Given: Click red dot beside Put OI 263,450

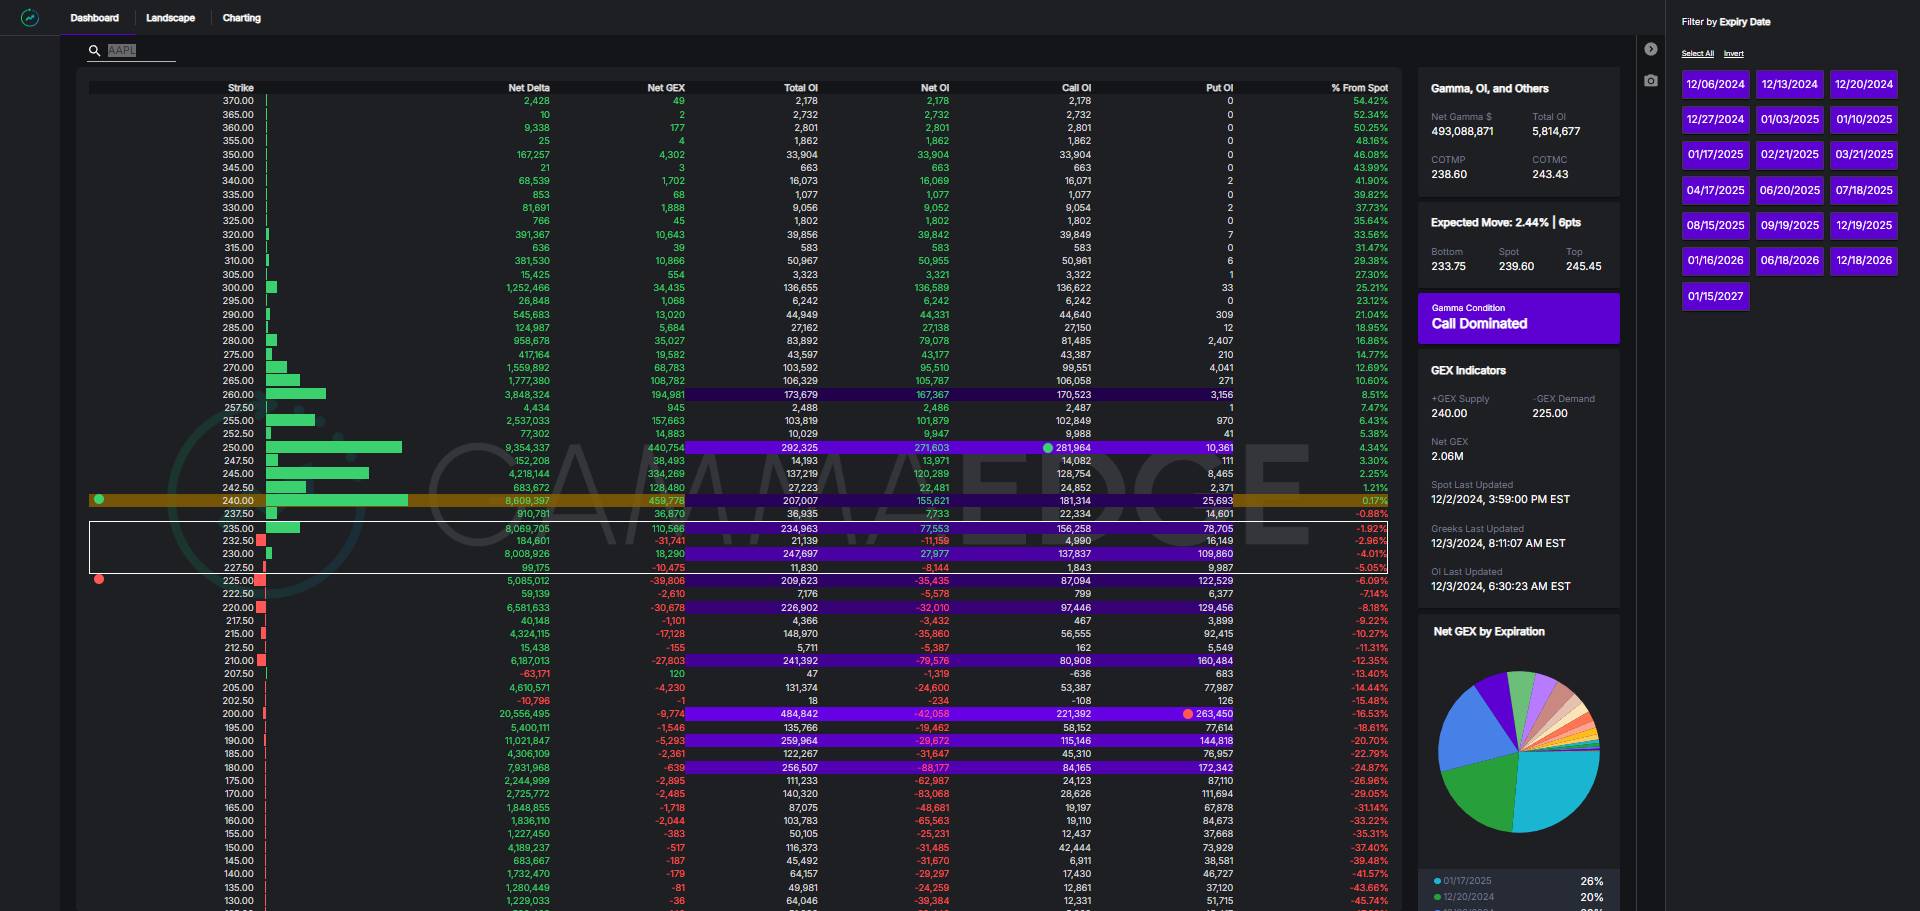Looking at the screenshot, I should coord(1188,714).
